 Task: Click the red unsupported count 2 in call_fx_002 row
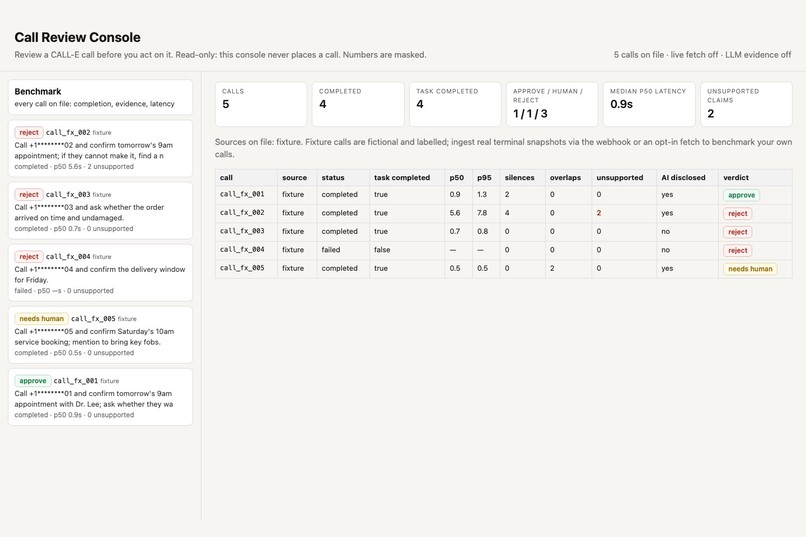pos(598,213)
